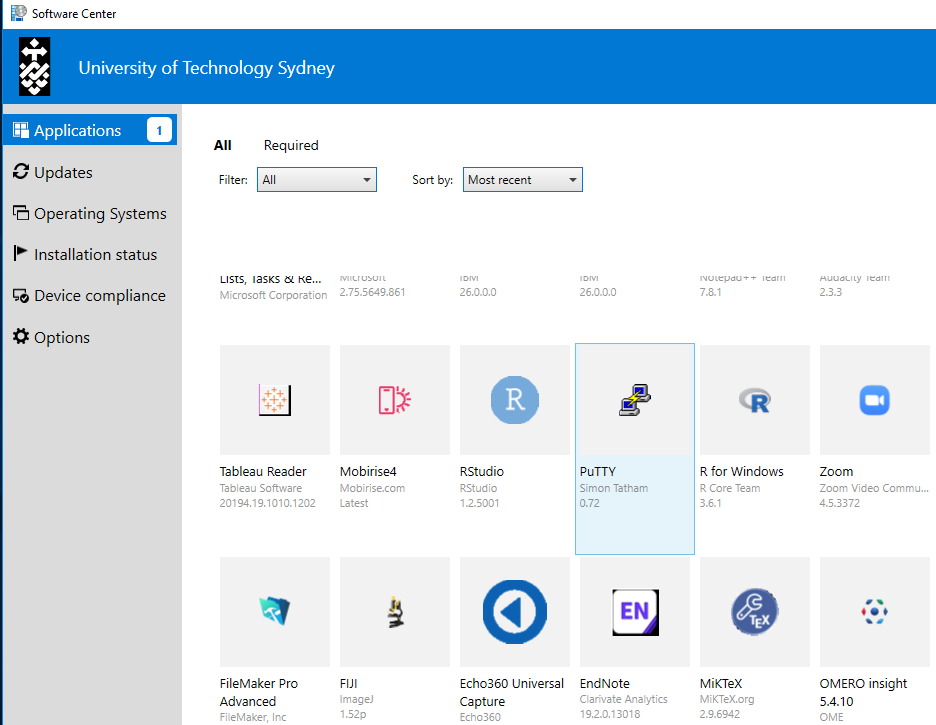Switch to the Required tab

(291, 145)
